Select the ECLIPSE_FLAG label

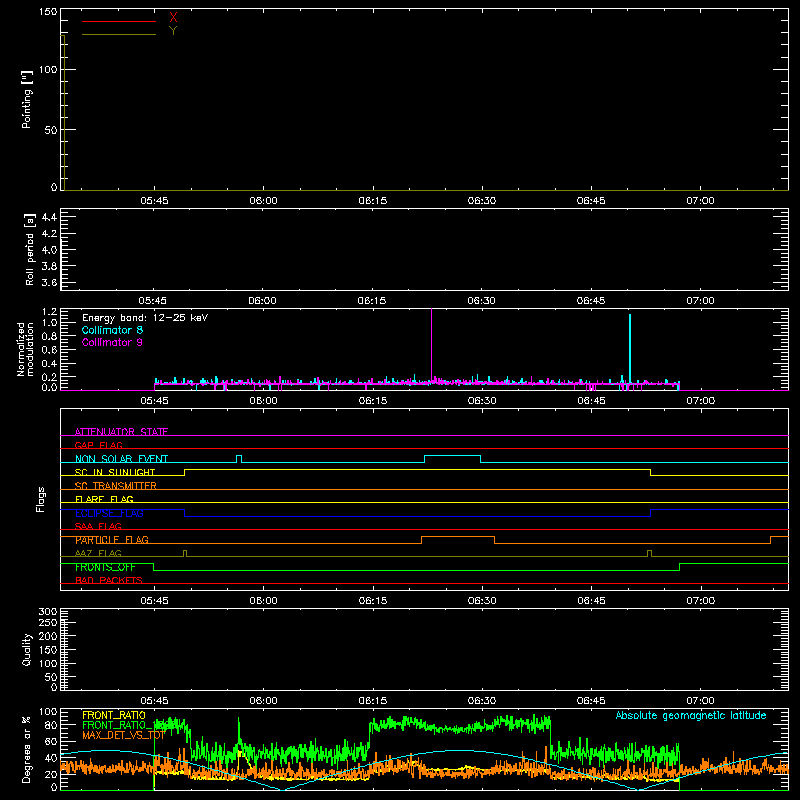pyautogui.click(x=109, y=513)
